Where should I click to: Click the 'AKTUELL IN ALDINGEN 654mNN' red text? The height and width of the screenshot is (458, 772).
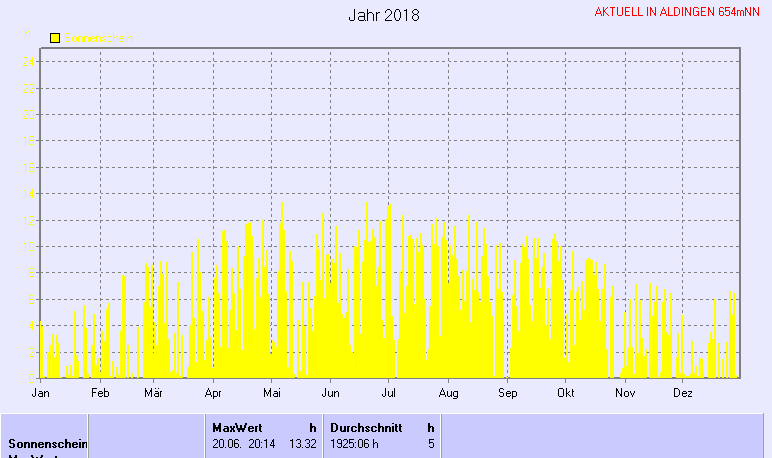point(677,12)
